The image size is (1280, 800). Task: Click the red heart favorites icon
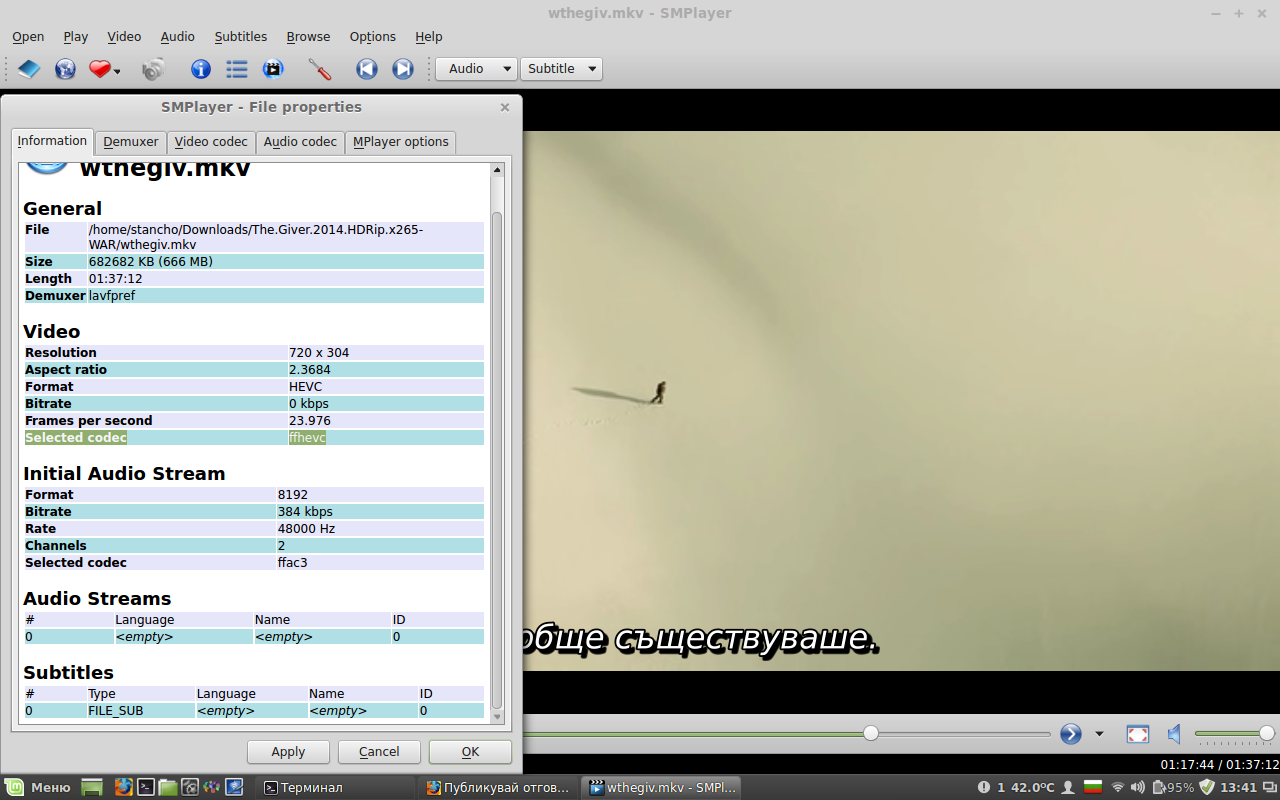[99, 69]
